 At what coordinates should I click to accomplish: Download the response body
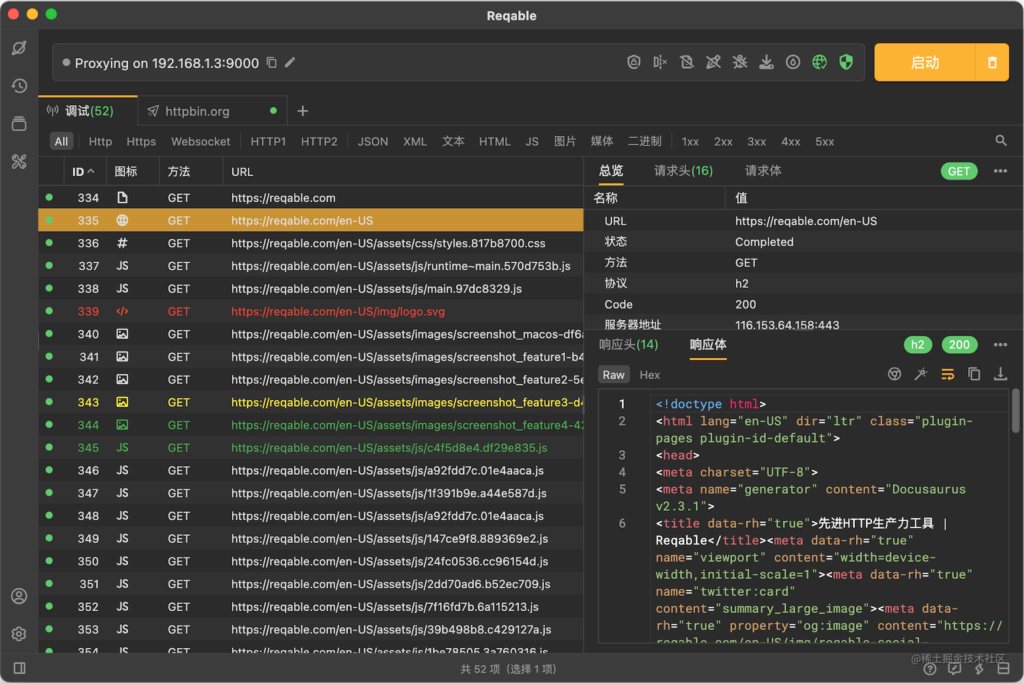(x=1001, y=374)
